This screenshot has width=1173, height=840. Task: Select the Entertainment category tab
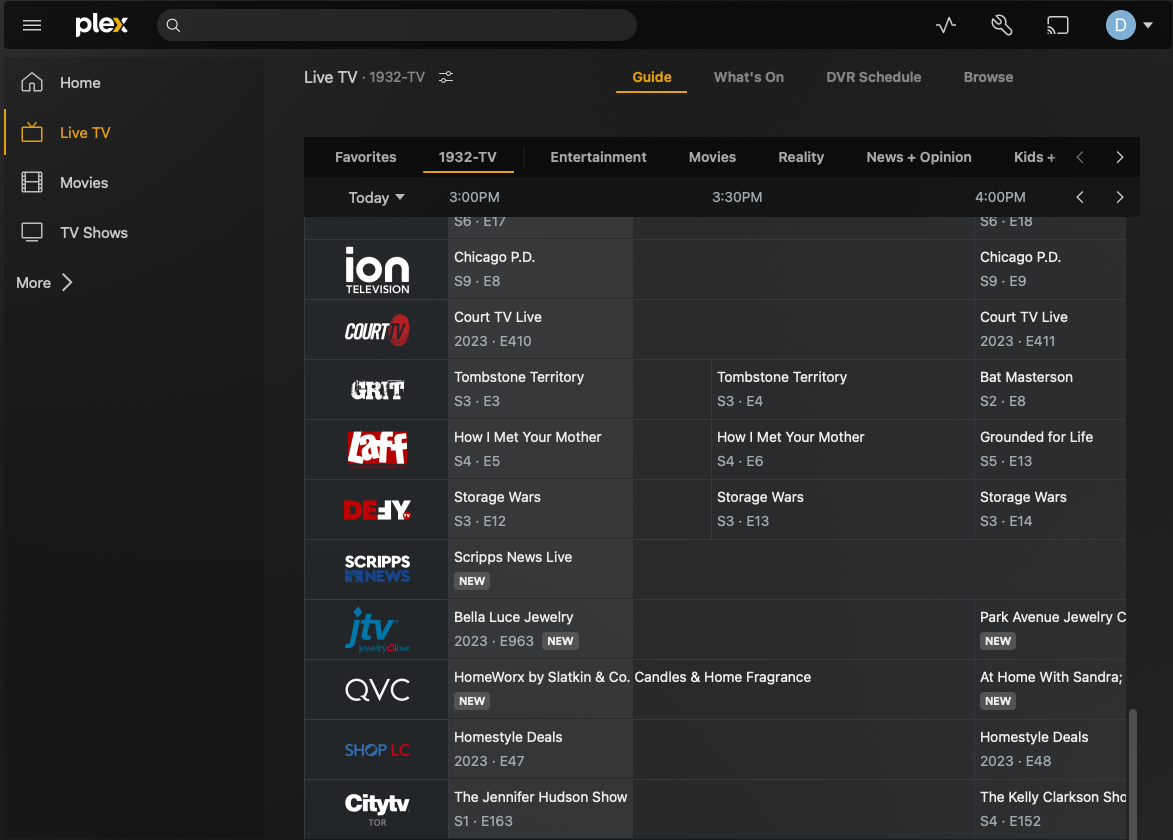pos(598,157)
